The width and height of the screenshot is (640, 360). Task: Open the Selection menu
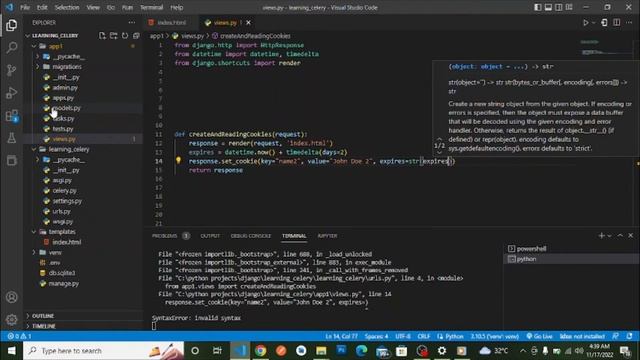67,7
